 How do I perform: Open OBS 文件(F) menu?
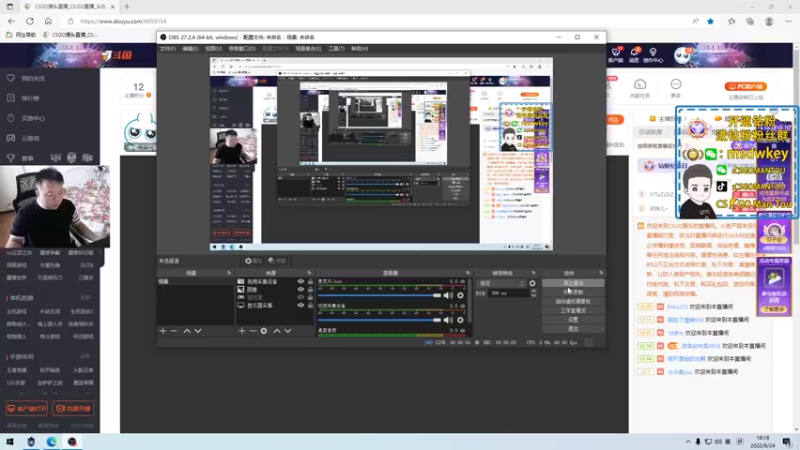point(167,49)
